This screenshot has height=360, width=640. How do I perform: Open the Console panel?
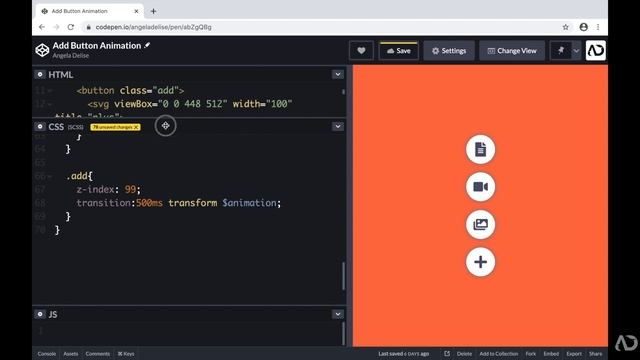click(47, 353)
